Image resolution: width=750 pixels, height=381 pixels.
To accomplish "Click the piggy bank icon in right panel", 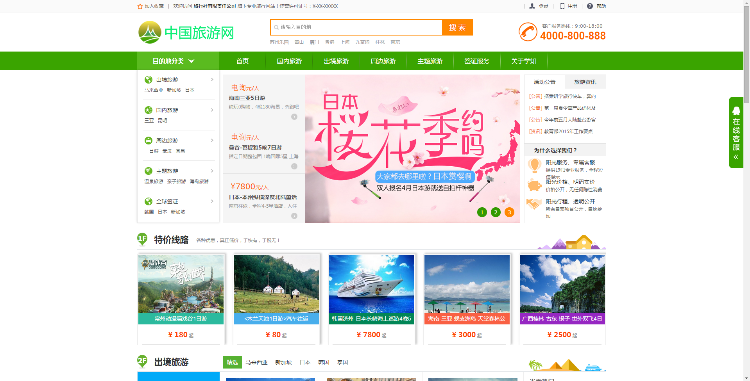I will [534, 185].
